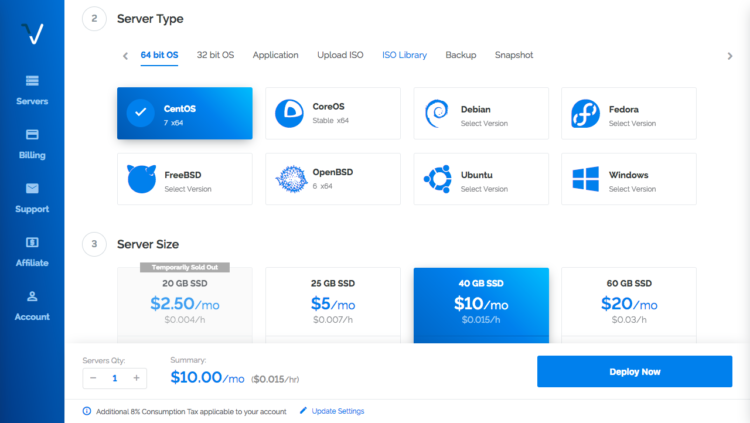Screen dimensions: 750x423
Task: Open the Update Settings link
Action: coord(338,411)
